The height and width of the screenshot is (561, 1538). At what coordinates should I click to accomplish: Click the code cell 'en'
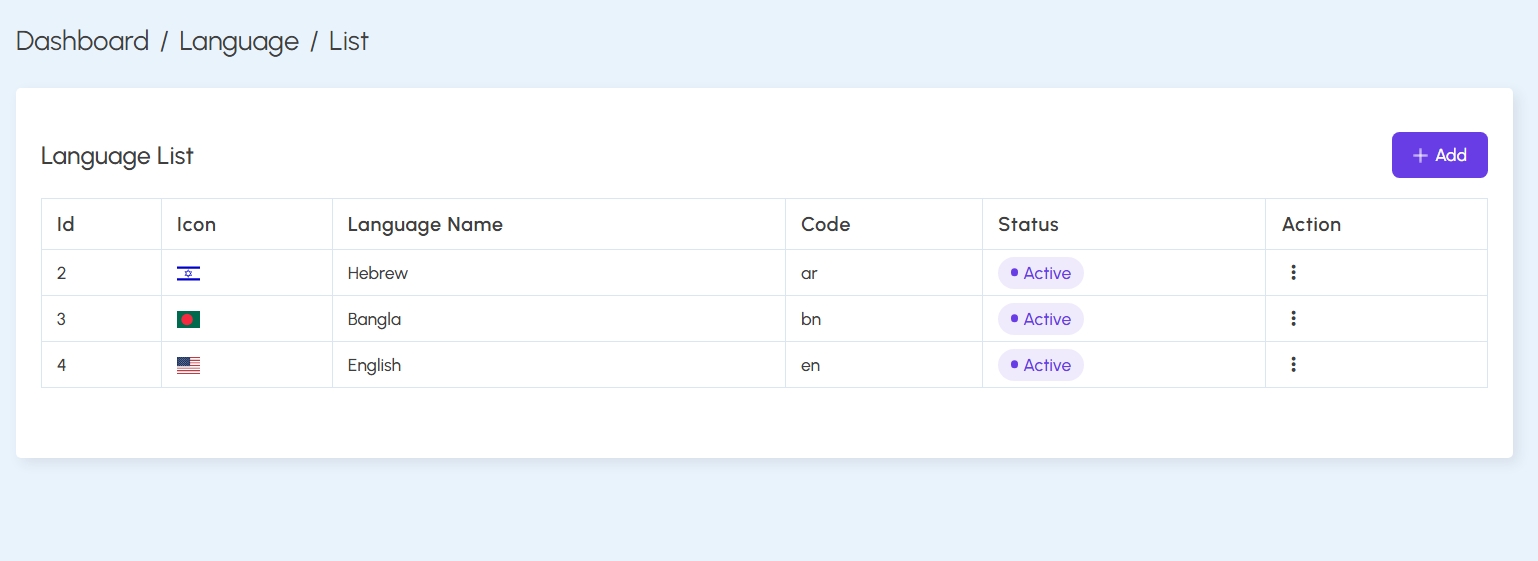point(884,365)
